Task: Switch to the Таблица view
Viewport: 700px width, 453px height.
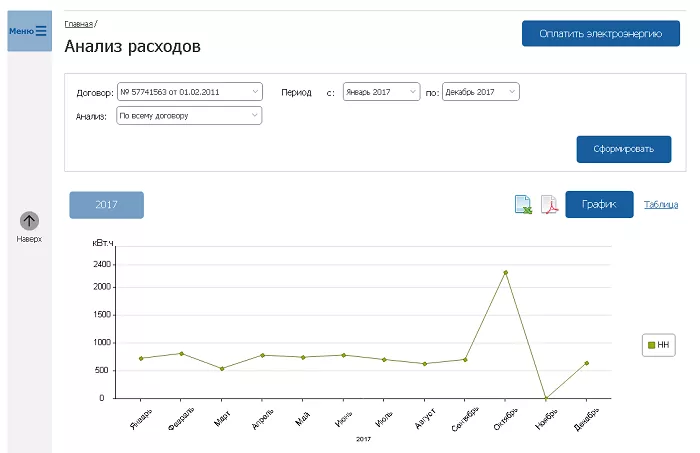Action: 660,204
